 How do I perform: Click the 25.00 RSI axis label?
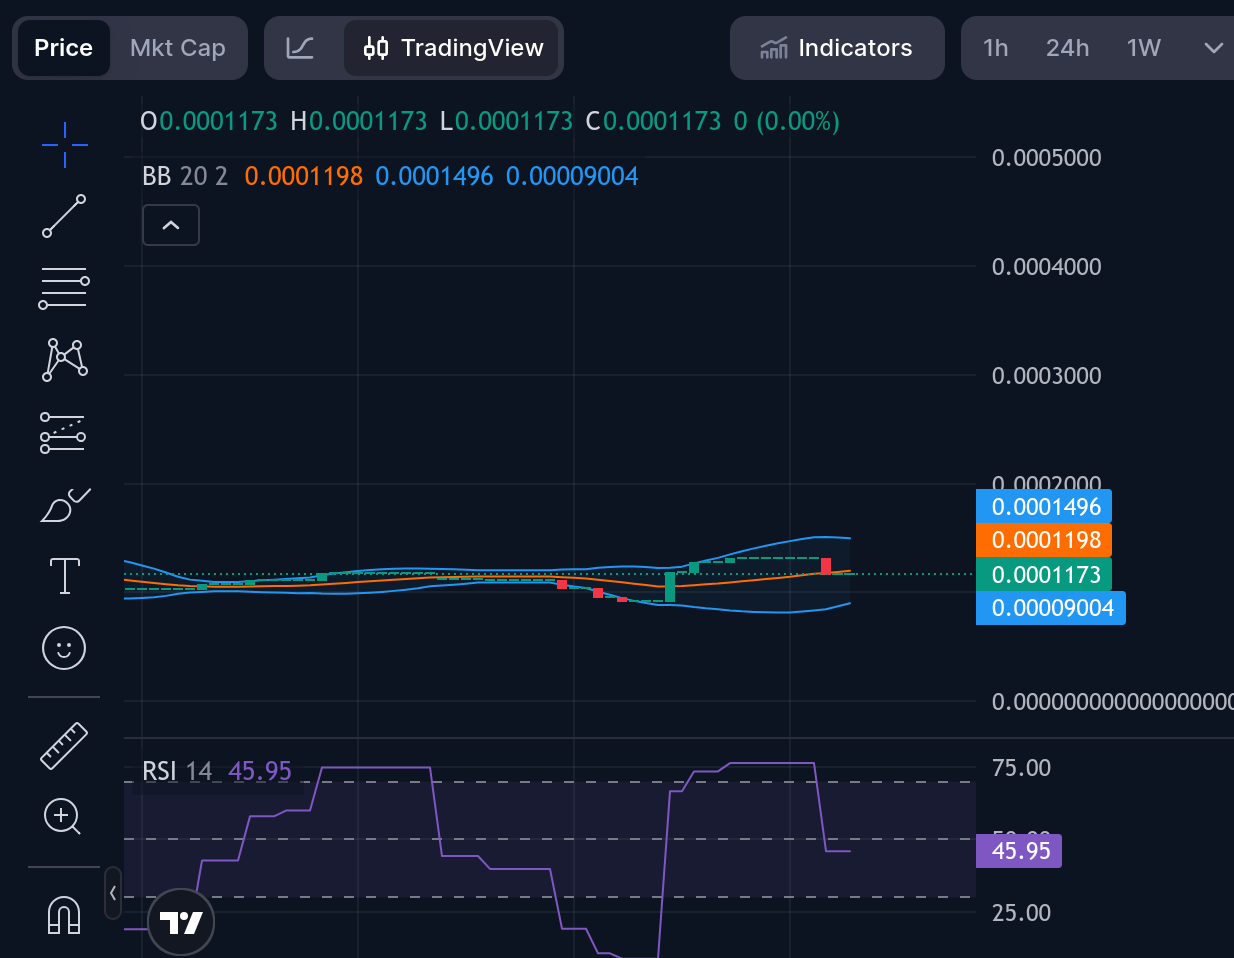coord(1021,913)
